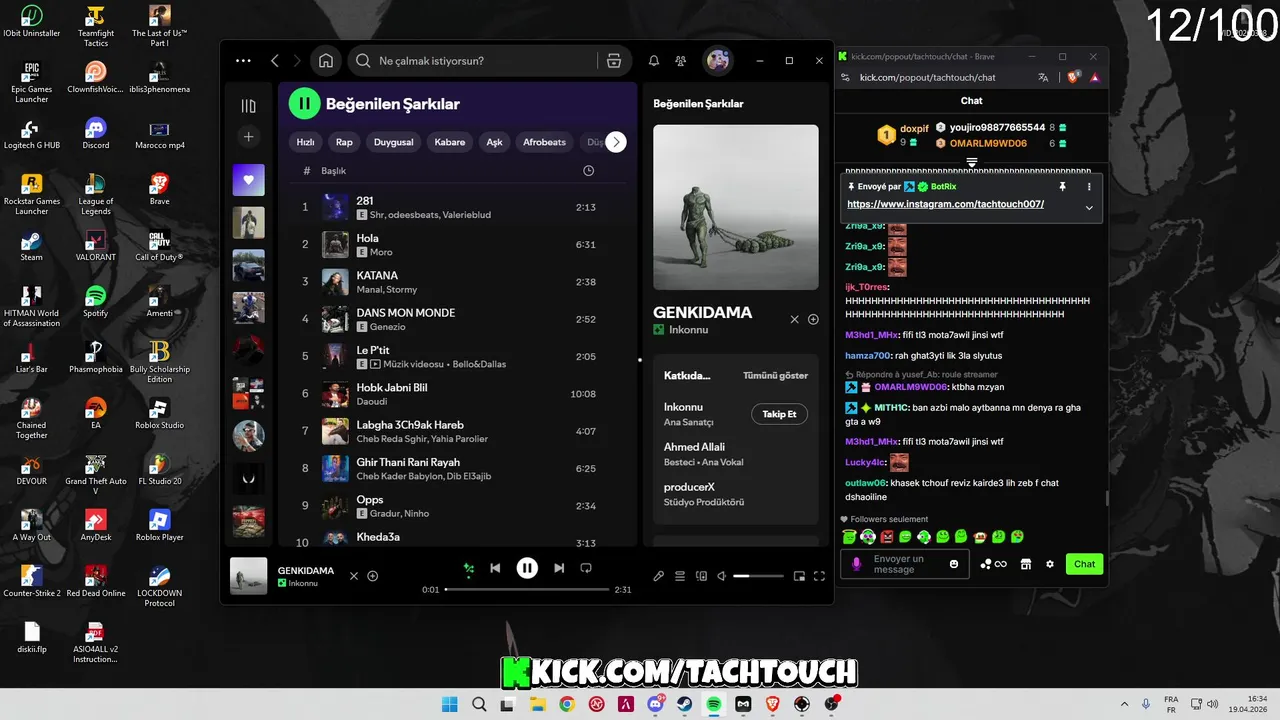1280x720 pixels.
Task: Open connect to a device icon
Action: (701, 576)
